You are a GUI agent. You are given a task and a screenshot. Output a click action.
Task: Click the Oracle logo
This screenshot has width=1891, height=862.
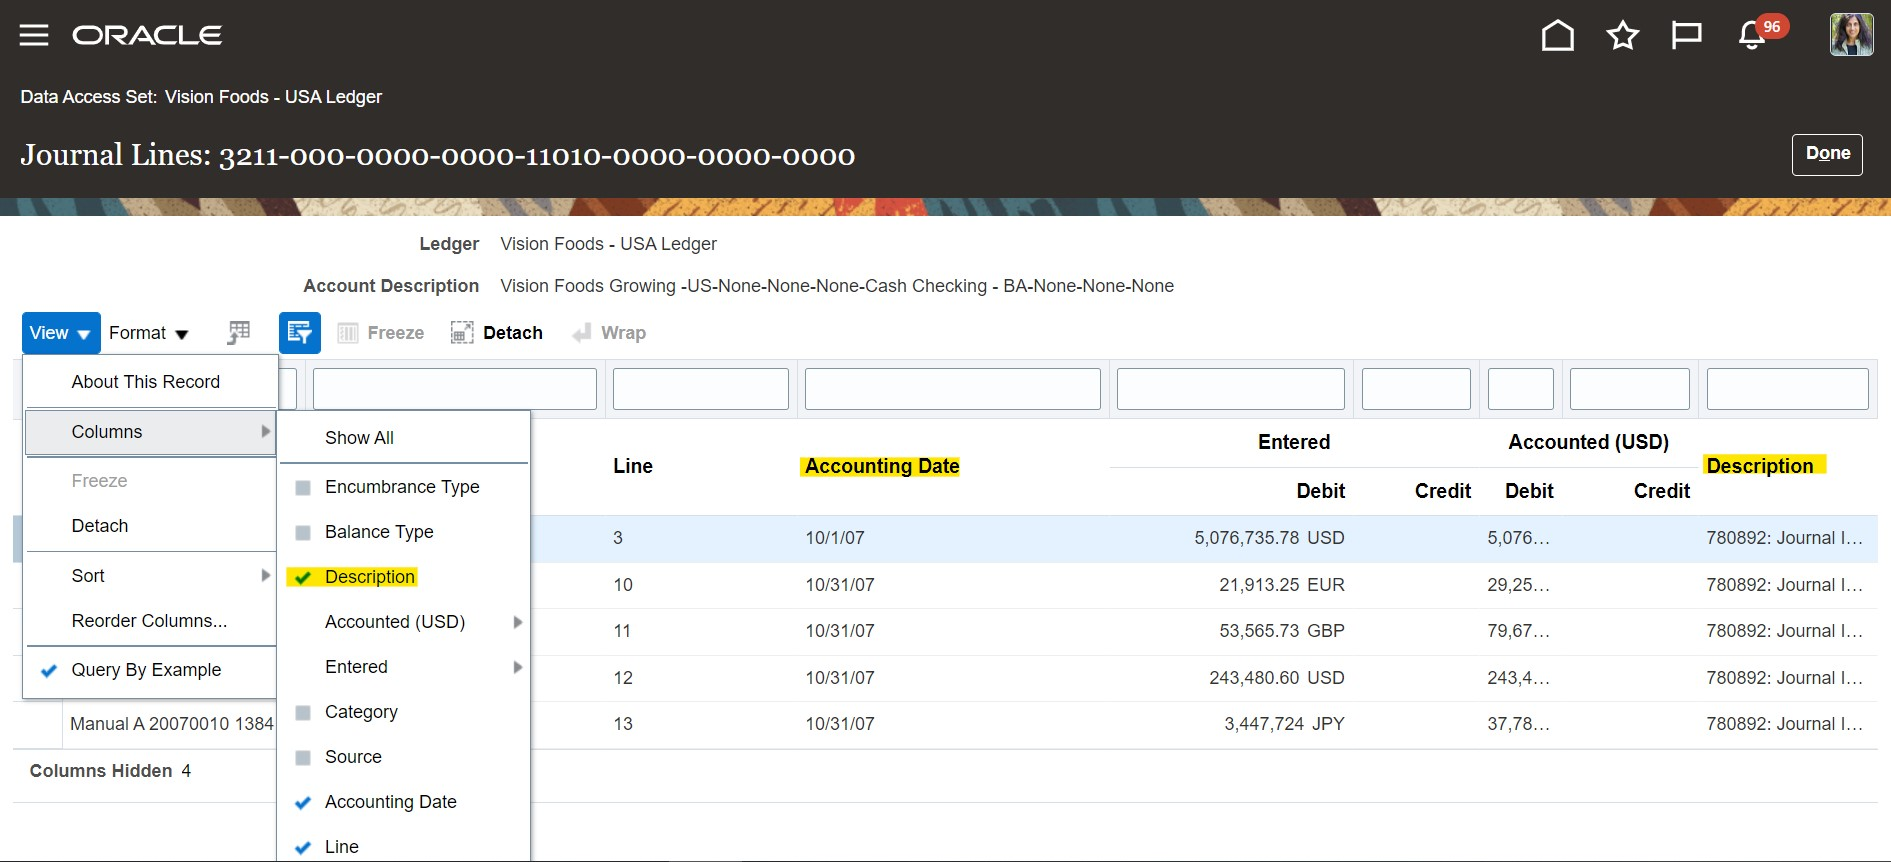point(147,35)
